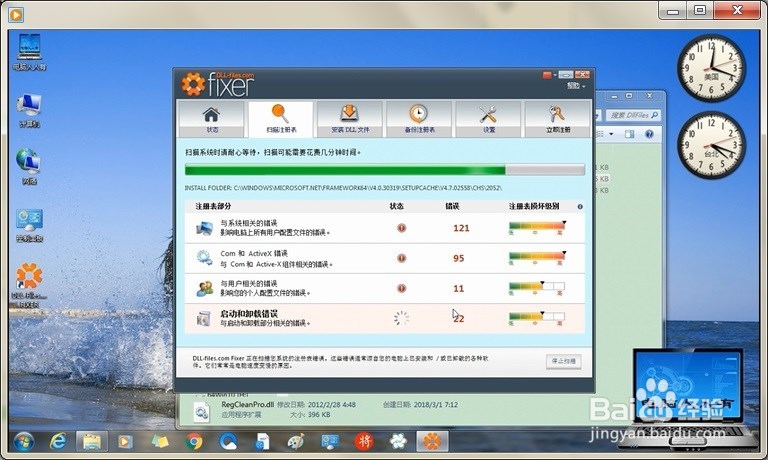Viewport: 768px width, 460px height.
Task: Open the document file taskbar icon
Action: [x=262, y=442]
